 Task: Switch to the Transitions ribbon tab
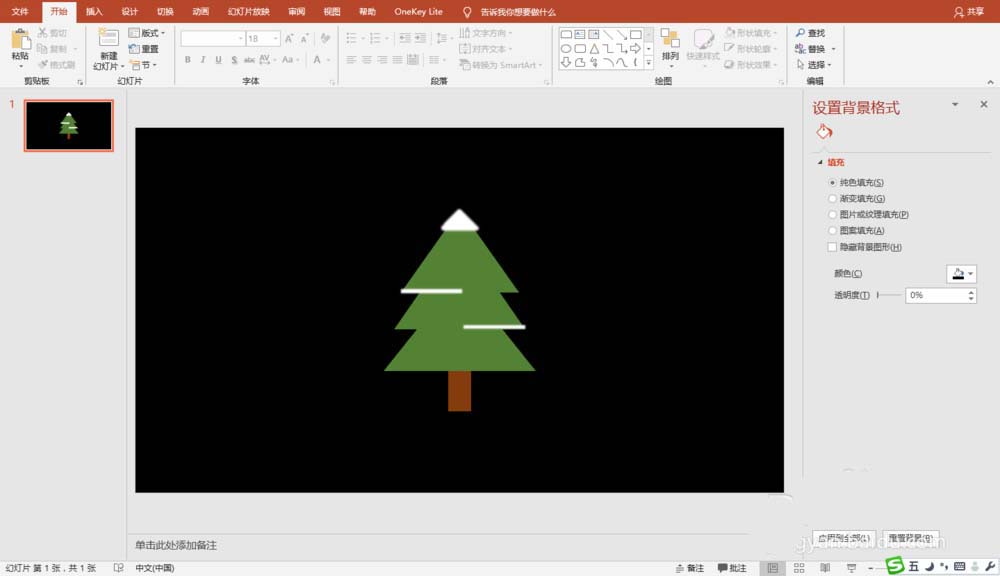[165, 11]
